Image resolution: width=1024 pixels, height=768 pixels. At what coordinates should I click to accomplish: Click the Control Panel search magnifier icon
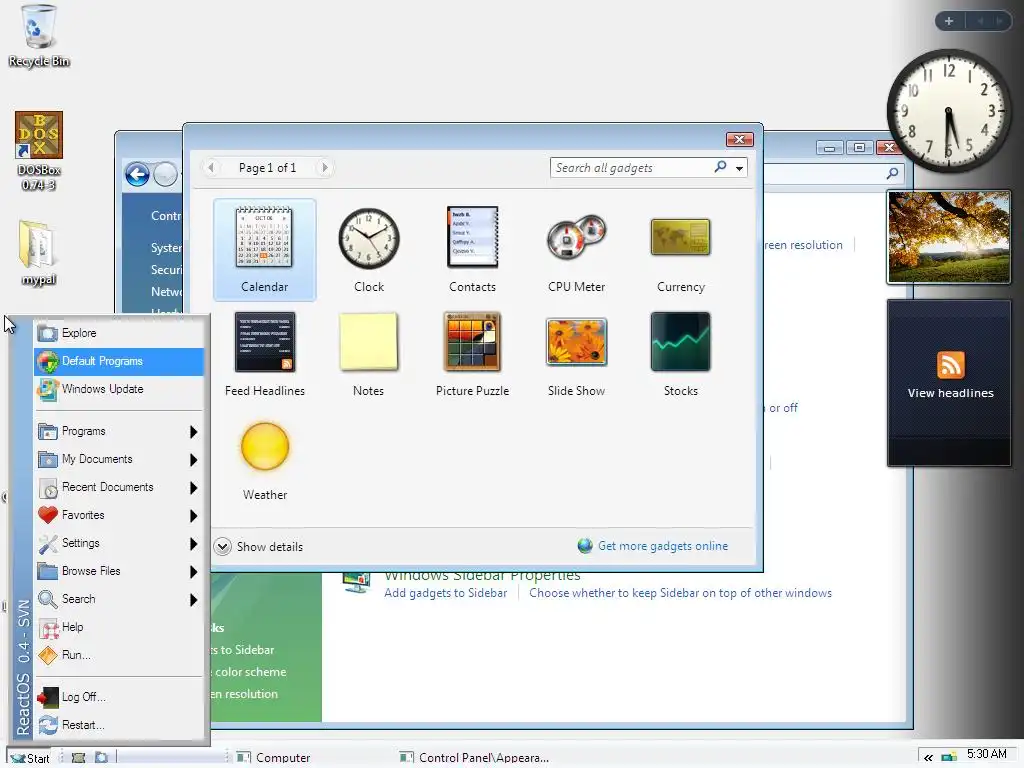892,173
